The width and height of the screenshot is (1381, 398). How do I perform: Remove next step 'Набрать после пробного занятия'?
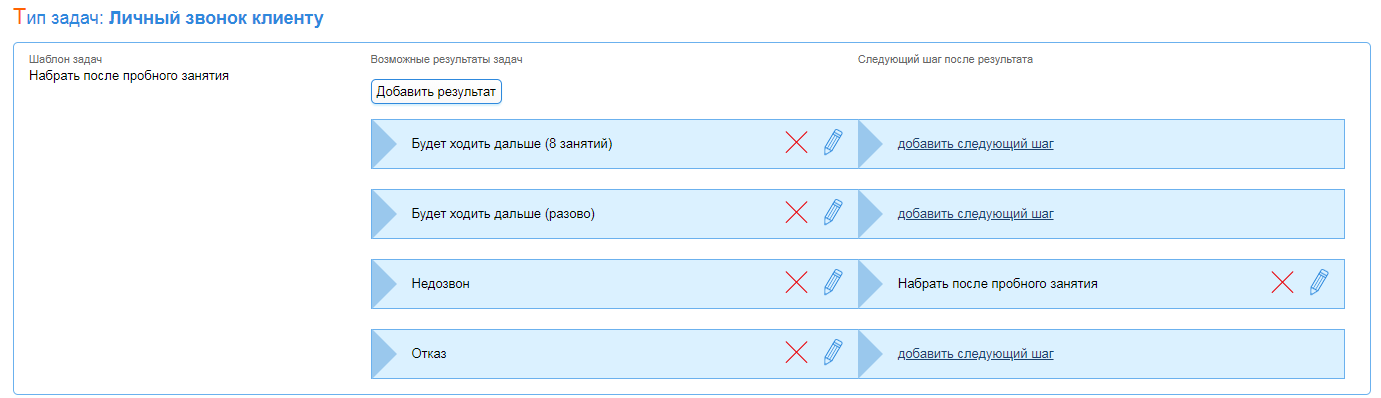coord(1282,283)
